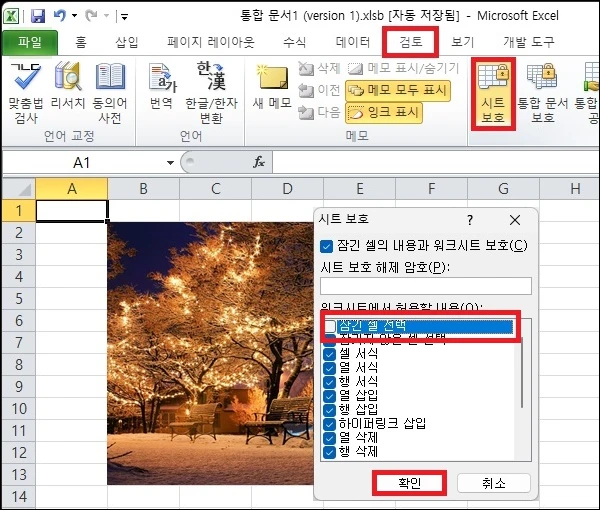
Task: Click the Save icon in quick access toolbar
Action: 38,16
